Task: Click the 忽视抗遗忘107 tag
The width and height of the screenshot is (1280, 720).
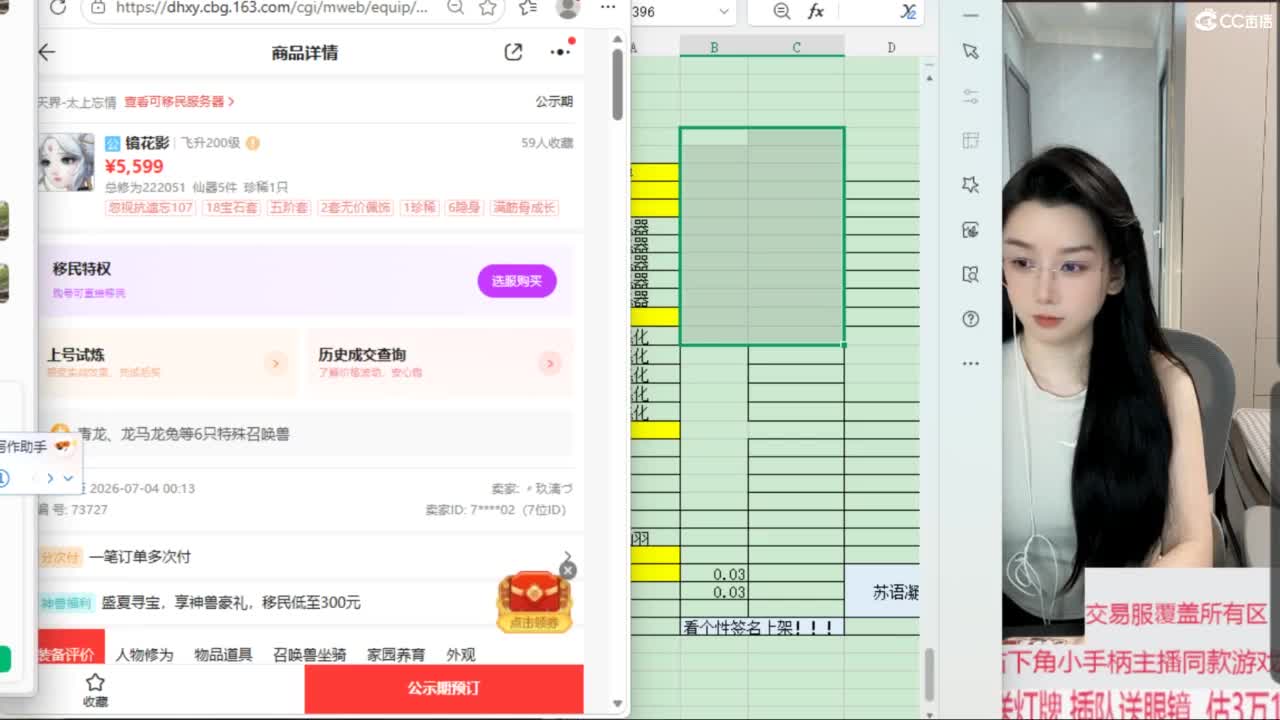Action: point(150,208)
